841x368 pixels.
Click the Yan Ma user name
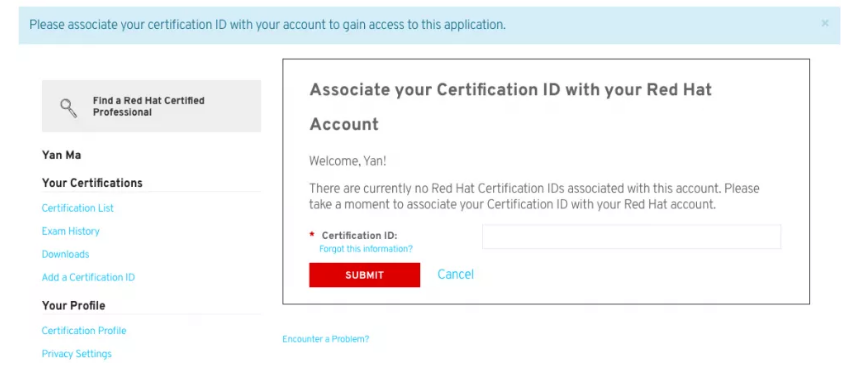(62, 156)
